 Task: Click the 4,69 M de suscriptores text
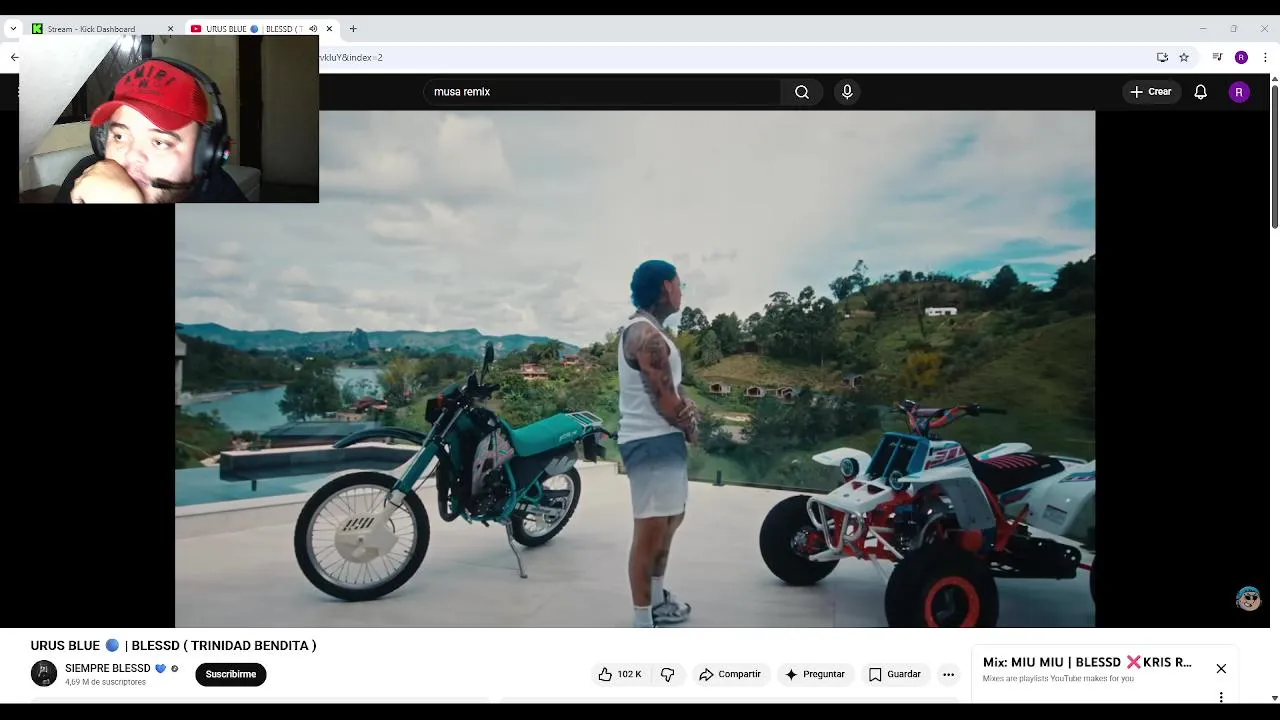tap(105, 682)
